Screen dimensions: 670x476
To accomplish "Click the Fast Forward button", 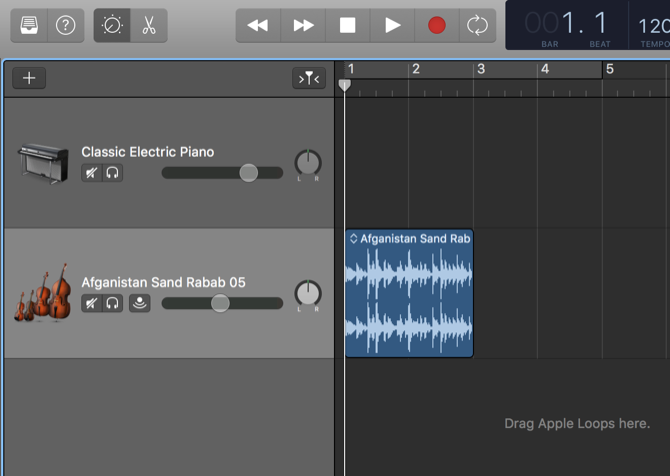I will point(303,25).
